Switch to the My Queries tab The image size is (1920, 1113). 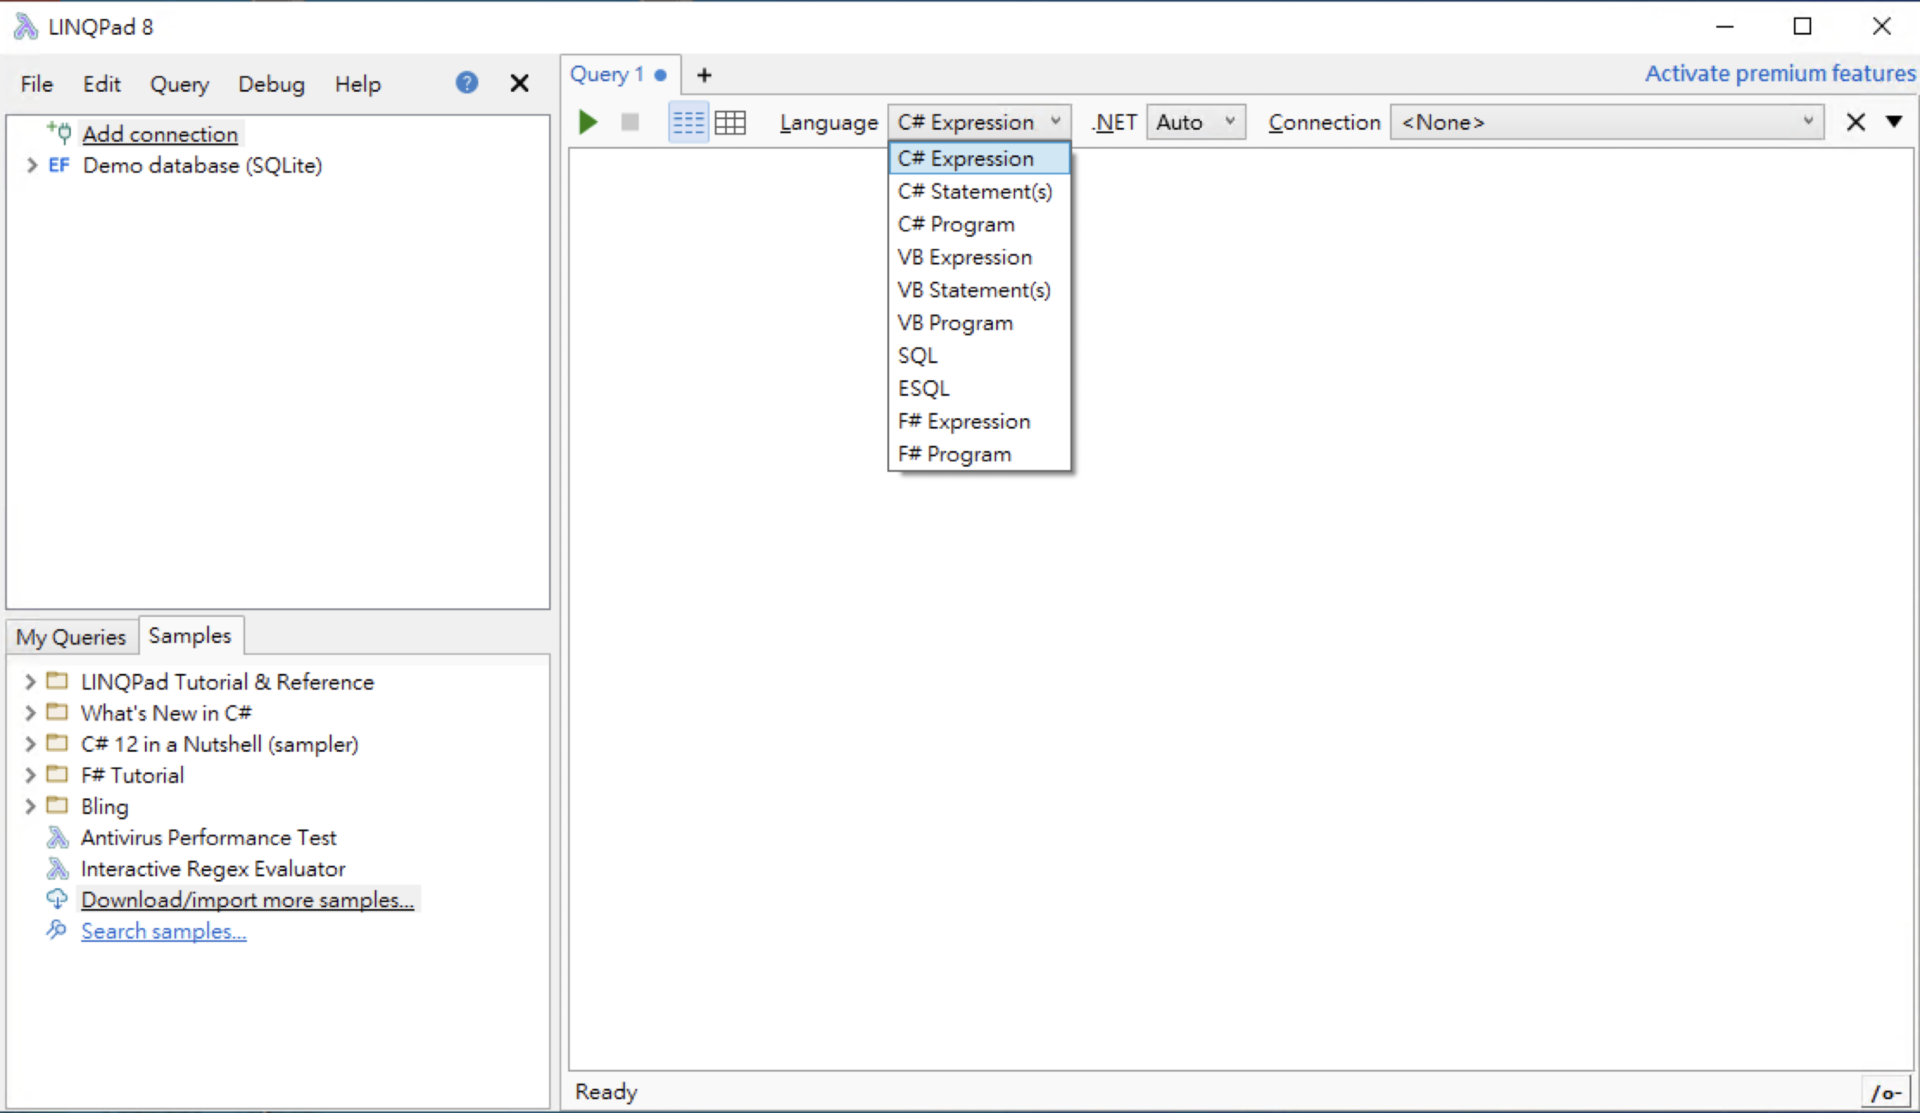pyautogui.click(x=71, y=637)
